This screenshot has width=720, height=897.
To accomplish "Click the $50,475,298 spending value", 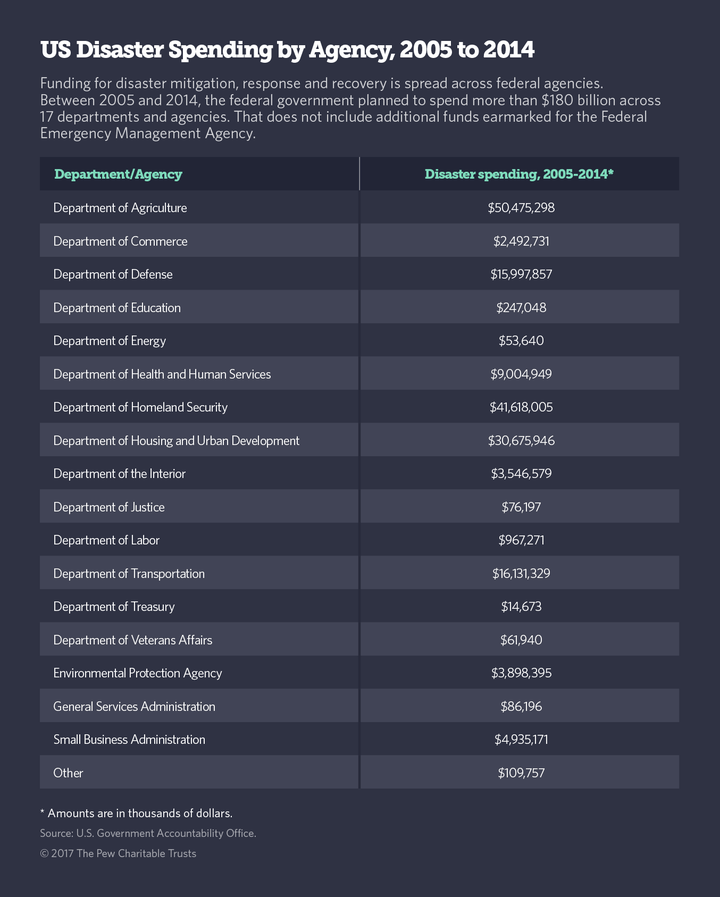I will [521, 208].
